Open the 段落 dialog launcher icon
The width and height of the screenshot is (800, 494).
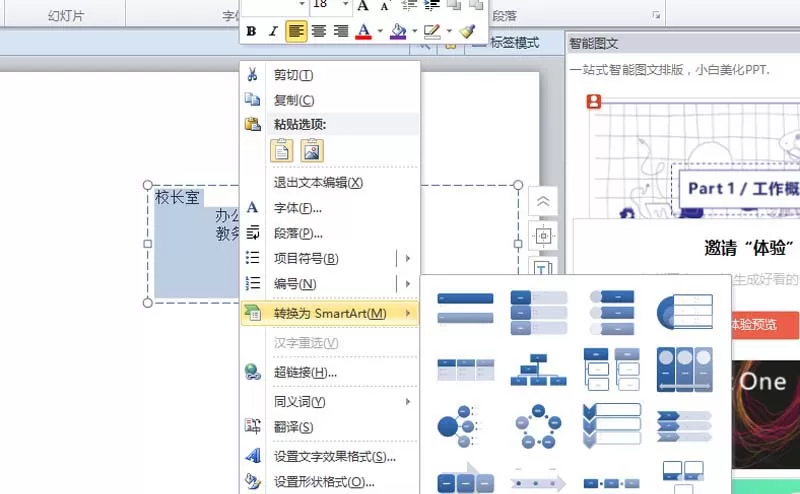tap(656, 16)
